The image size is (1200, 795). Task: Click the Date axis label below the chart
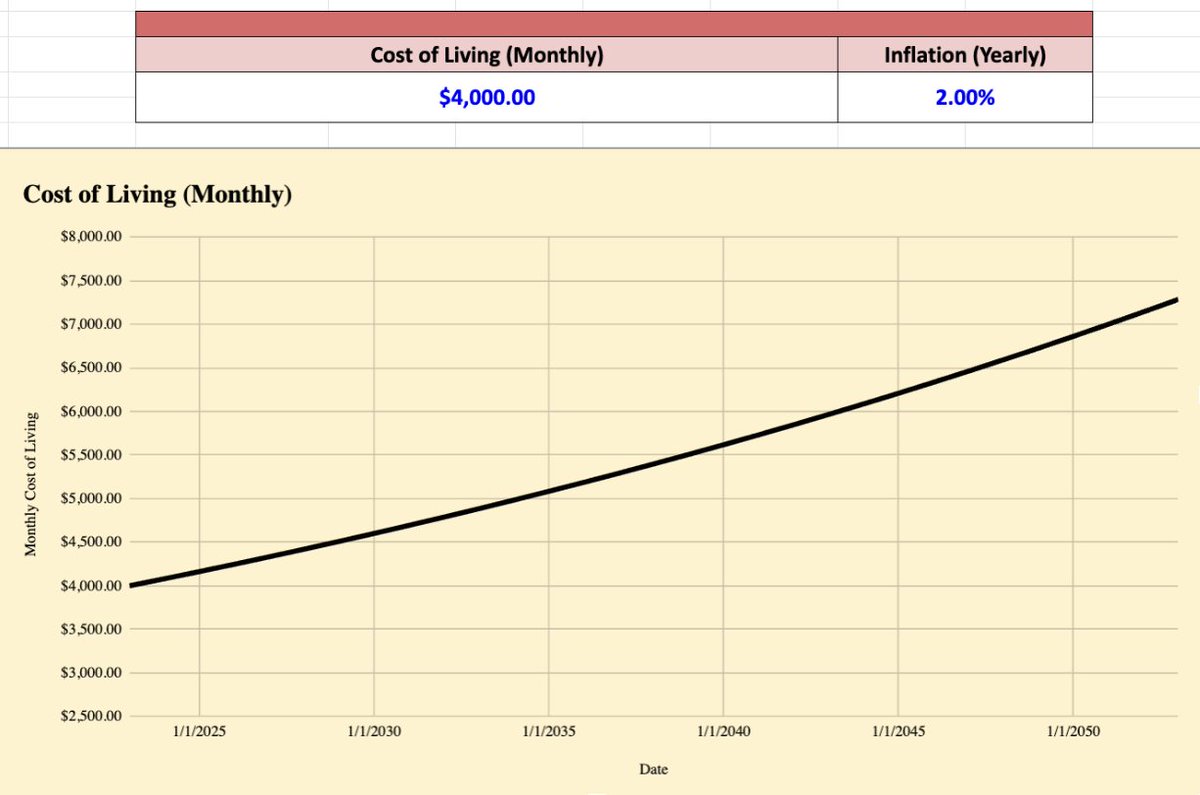[654, 769]
